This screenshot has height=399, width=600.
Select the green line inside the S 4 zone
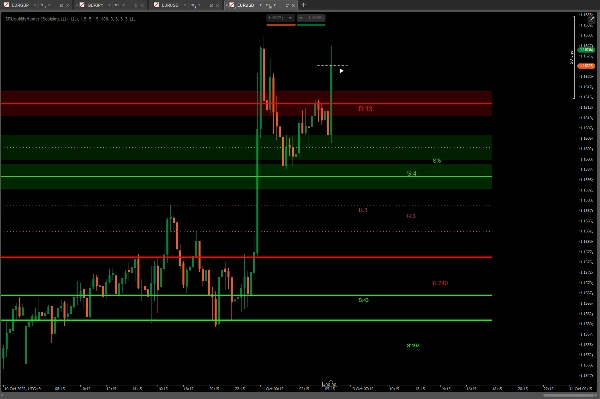(x=246, y=176)
